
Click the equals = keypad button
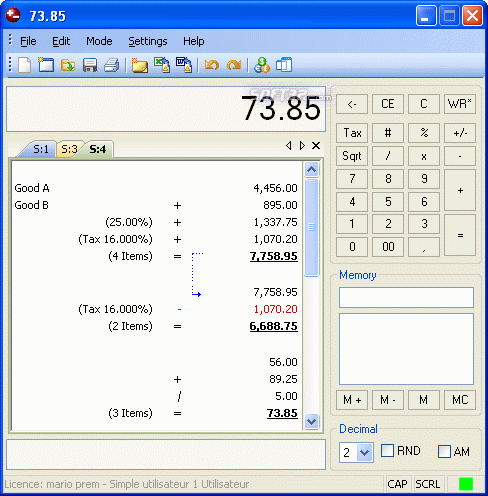[x=460, y=235]
